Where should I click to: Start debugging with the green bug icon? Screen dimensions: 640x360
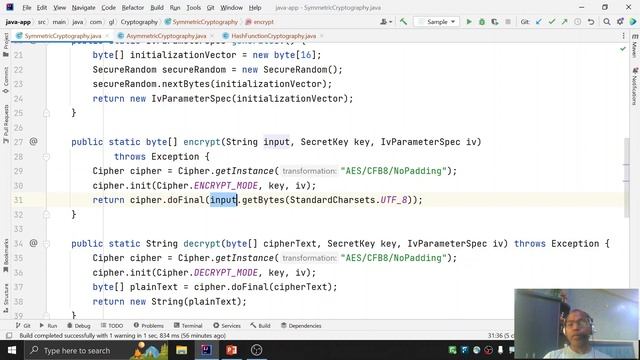[482, 22]
